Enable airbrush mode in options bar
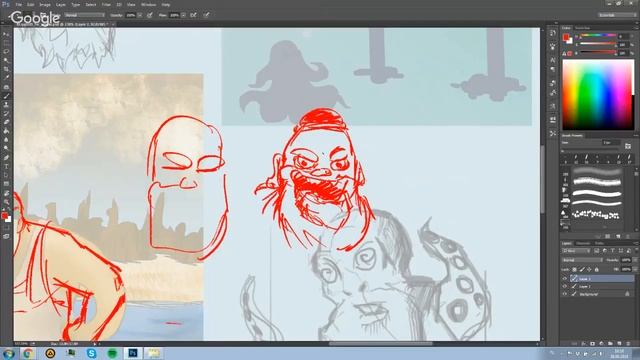Screen dimensions: 640x360 [193, 15]
